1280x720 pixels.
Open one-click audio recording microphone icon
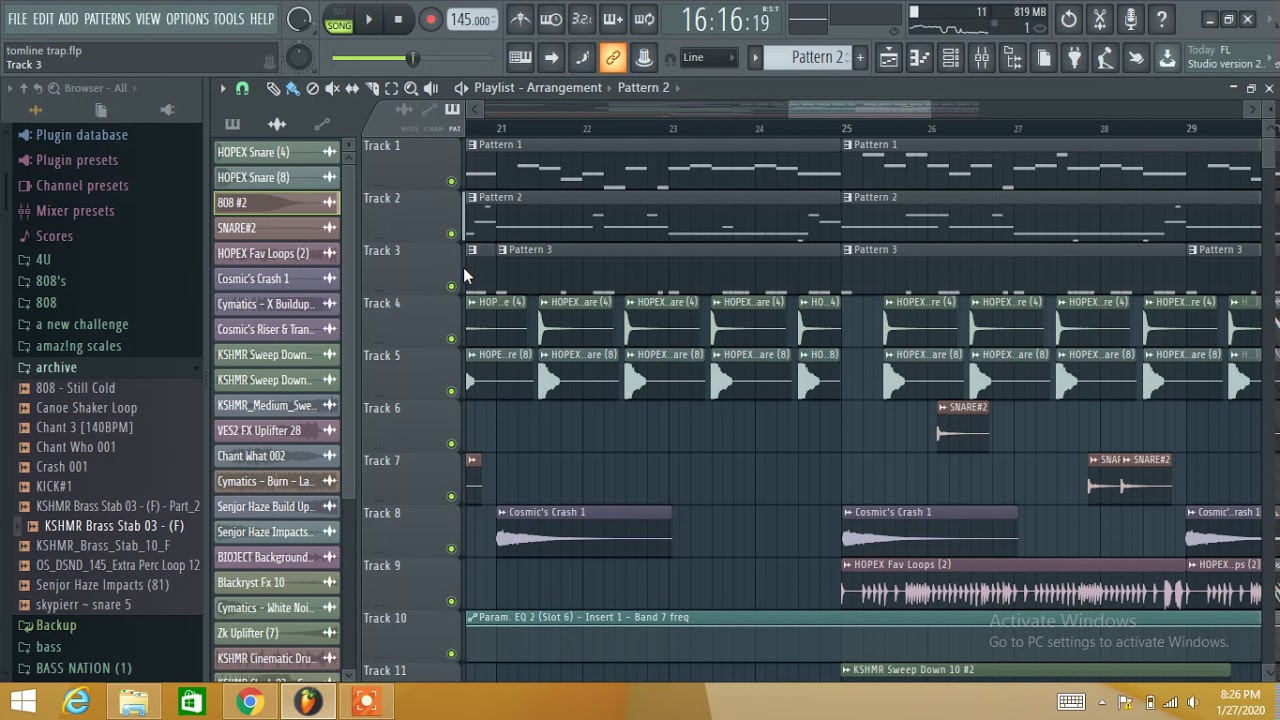(x=1130, y=19)
